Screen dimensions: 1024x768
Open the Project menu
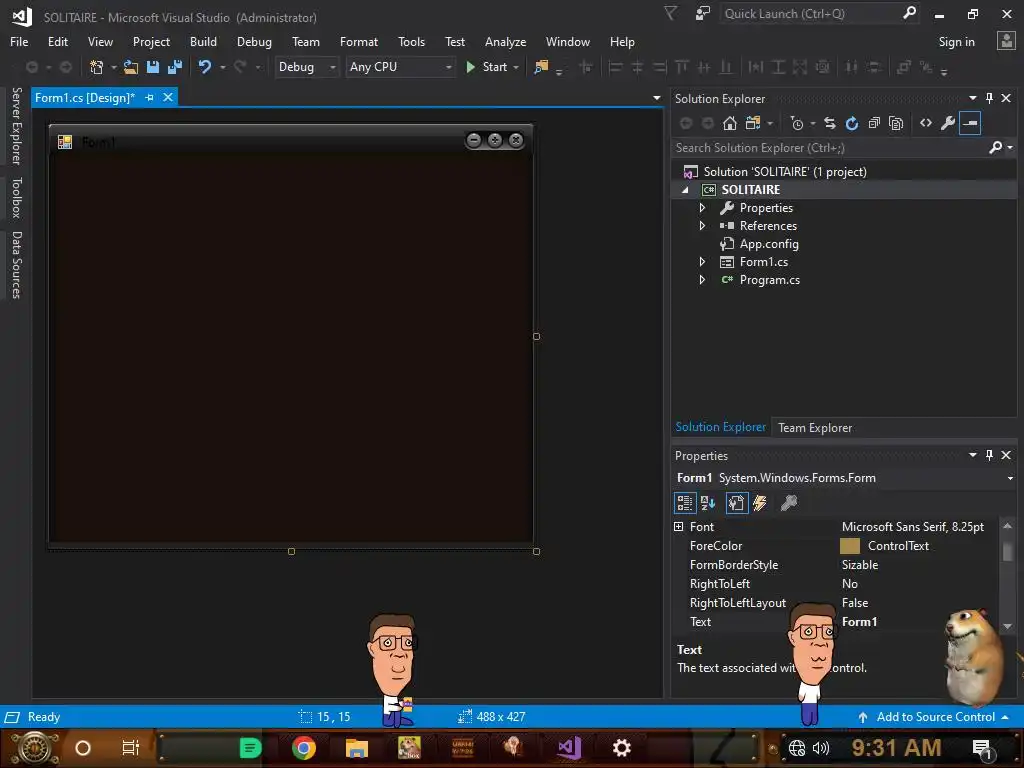[152, 42]
